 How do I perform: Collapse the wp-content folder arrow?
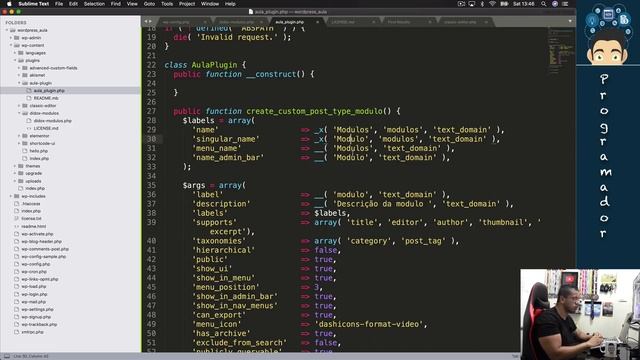coord(11,45)
